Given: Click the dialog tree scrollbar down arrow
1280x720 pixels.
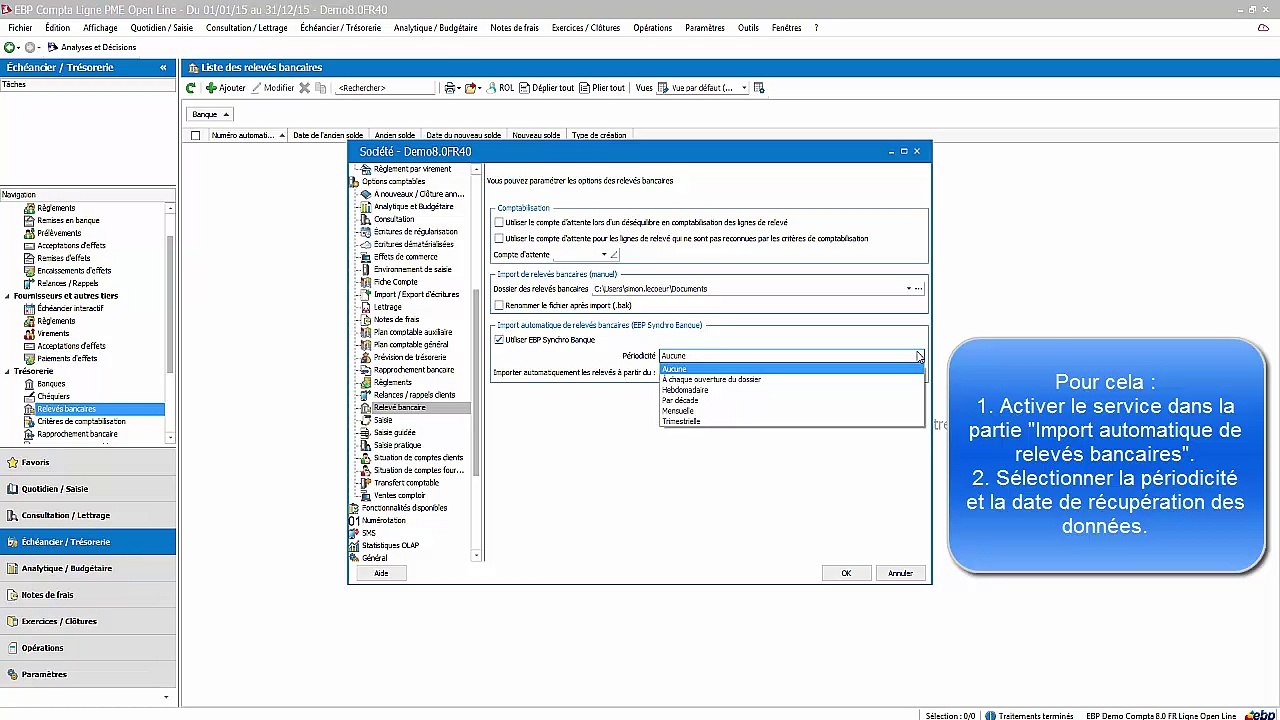Looking at the screenshot, I should pyautogui.click(x=476, y=555).
